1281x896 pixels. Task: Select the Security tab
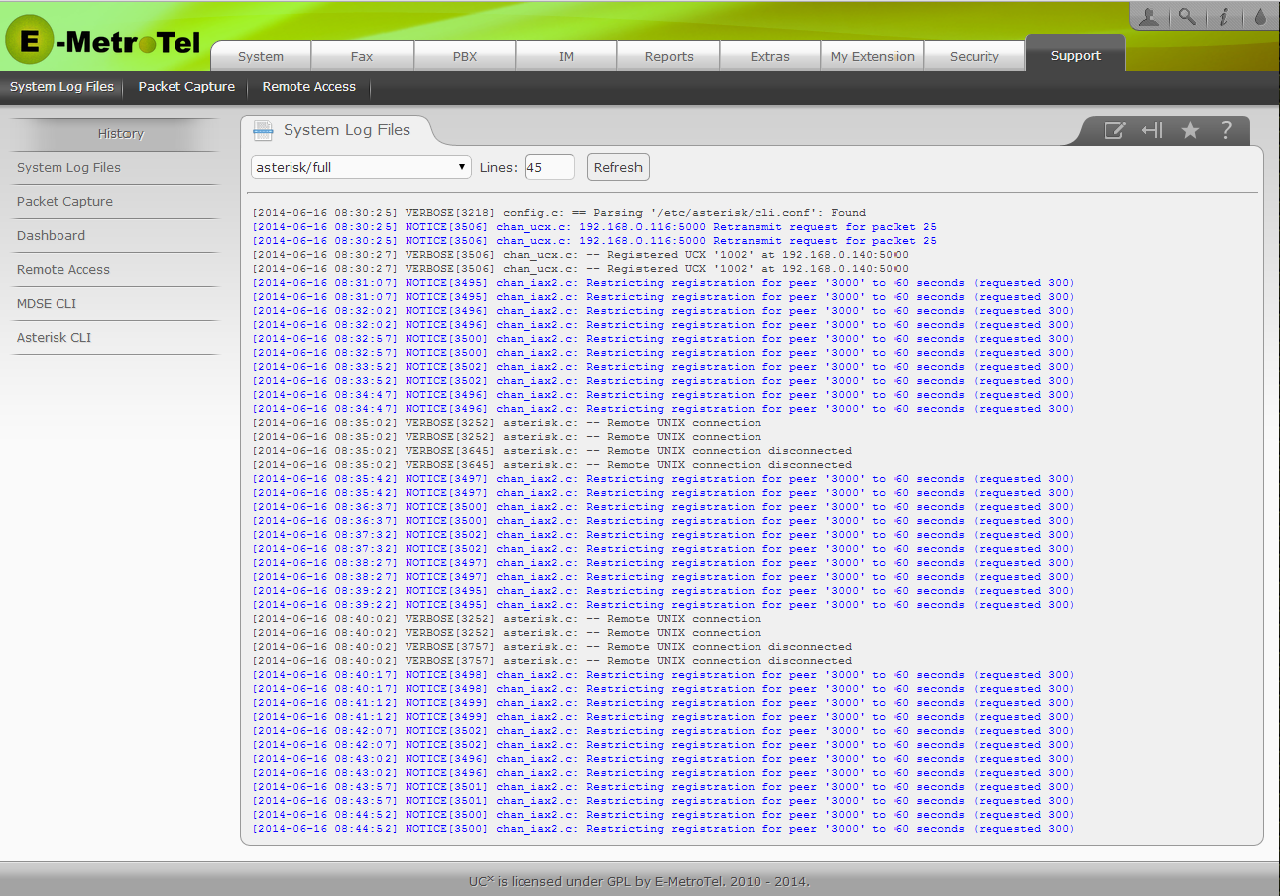tap(975, 56)
